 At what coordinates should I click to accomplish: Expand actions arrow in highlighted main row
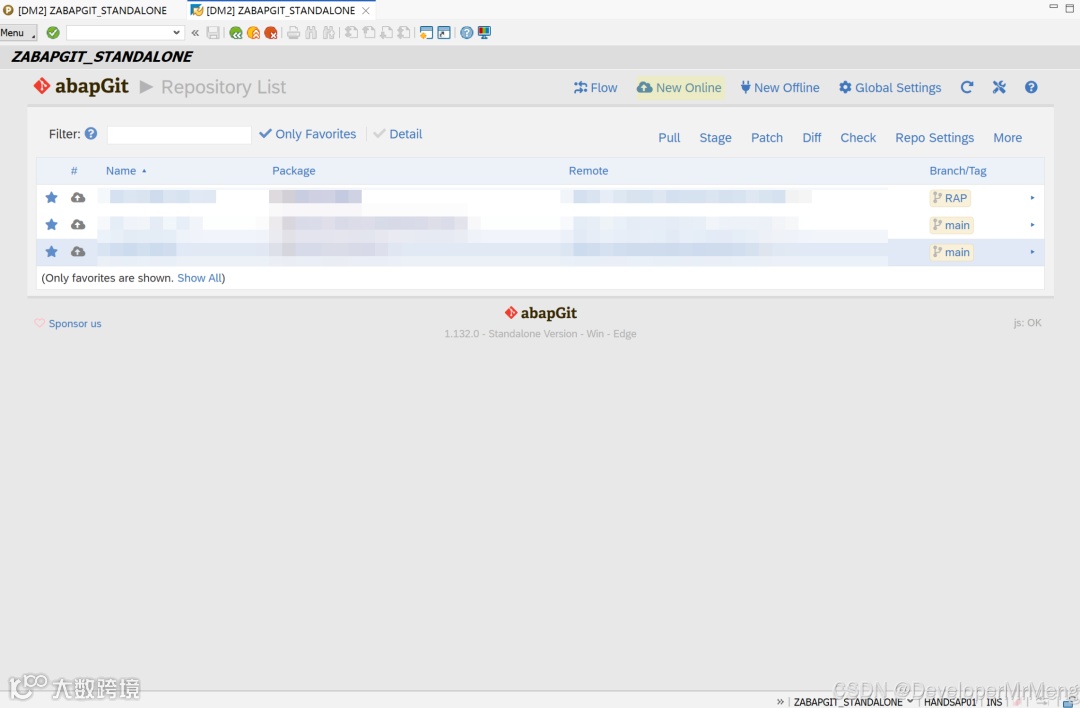pos(1032,252)
